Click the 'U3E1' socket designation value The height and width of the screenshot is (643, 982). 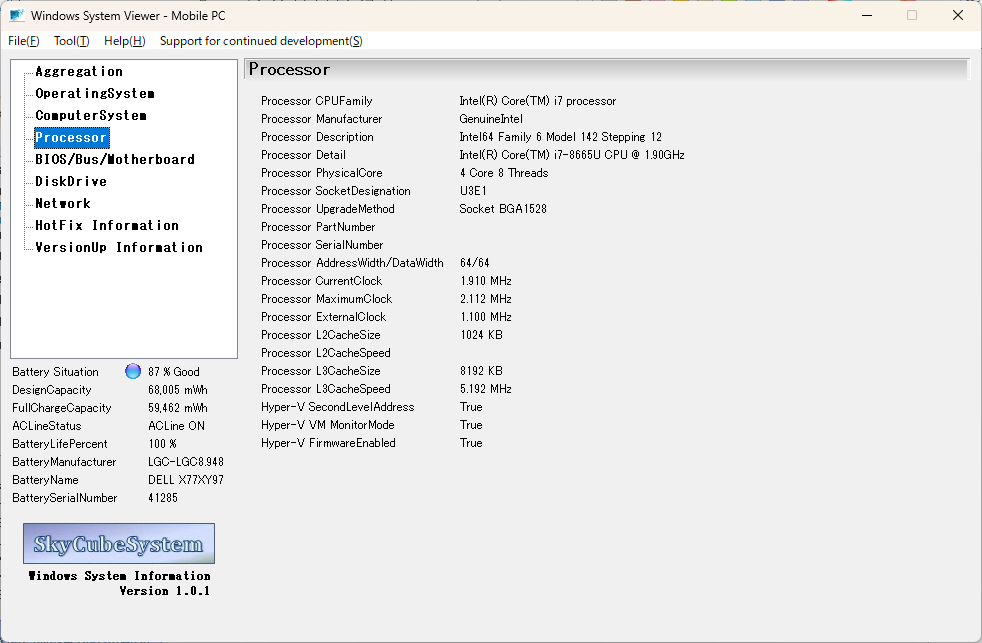473,191
